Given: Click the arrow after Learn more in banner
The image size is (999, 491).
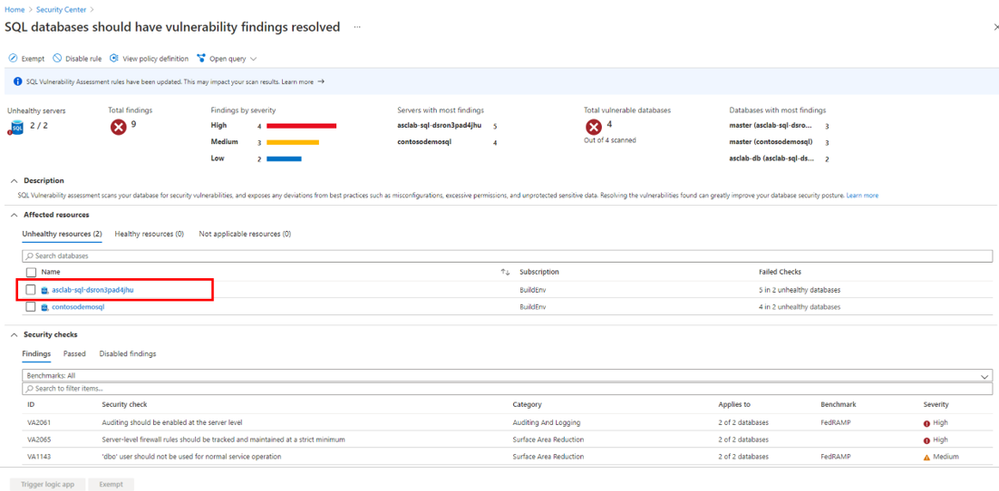Looking at the screenshot, I should [x=321, y=82].
